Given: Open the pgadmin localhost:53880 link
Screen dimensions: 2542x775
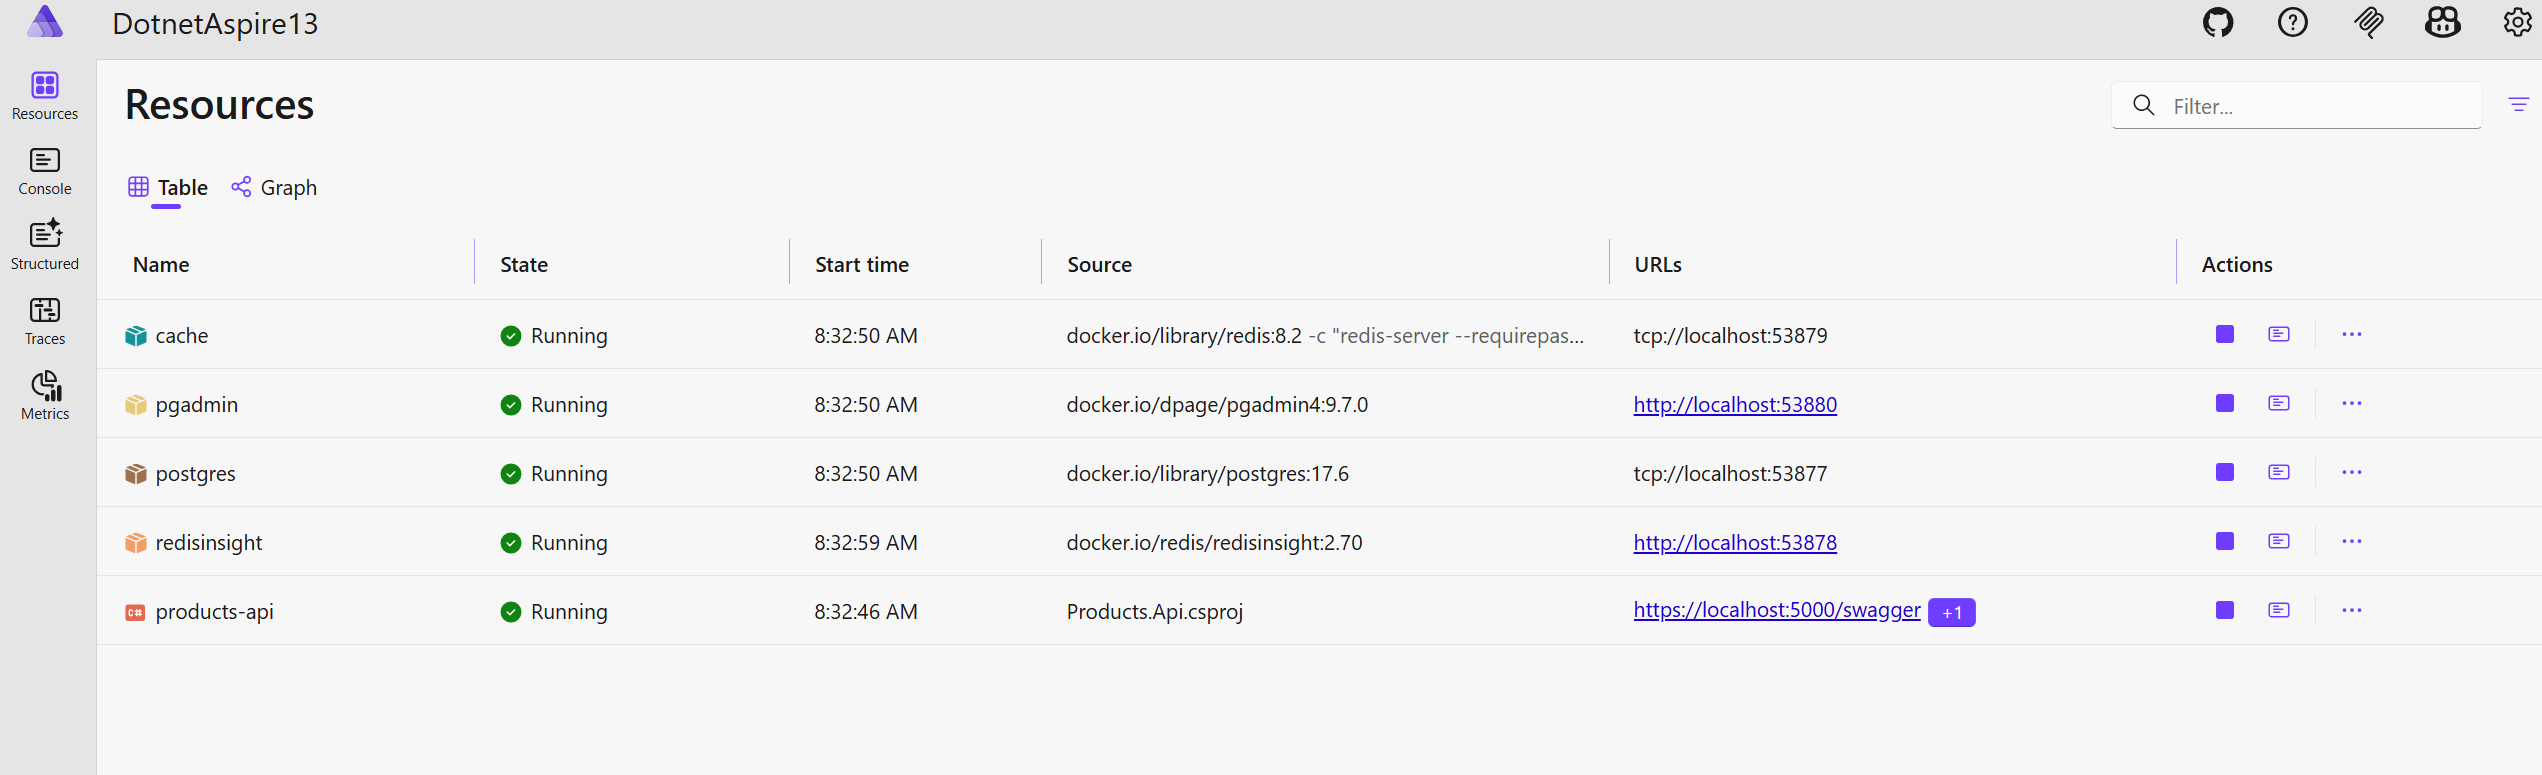Looking at the screenshot, I should [x=1734, y=405].
